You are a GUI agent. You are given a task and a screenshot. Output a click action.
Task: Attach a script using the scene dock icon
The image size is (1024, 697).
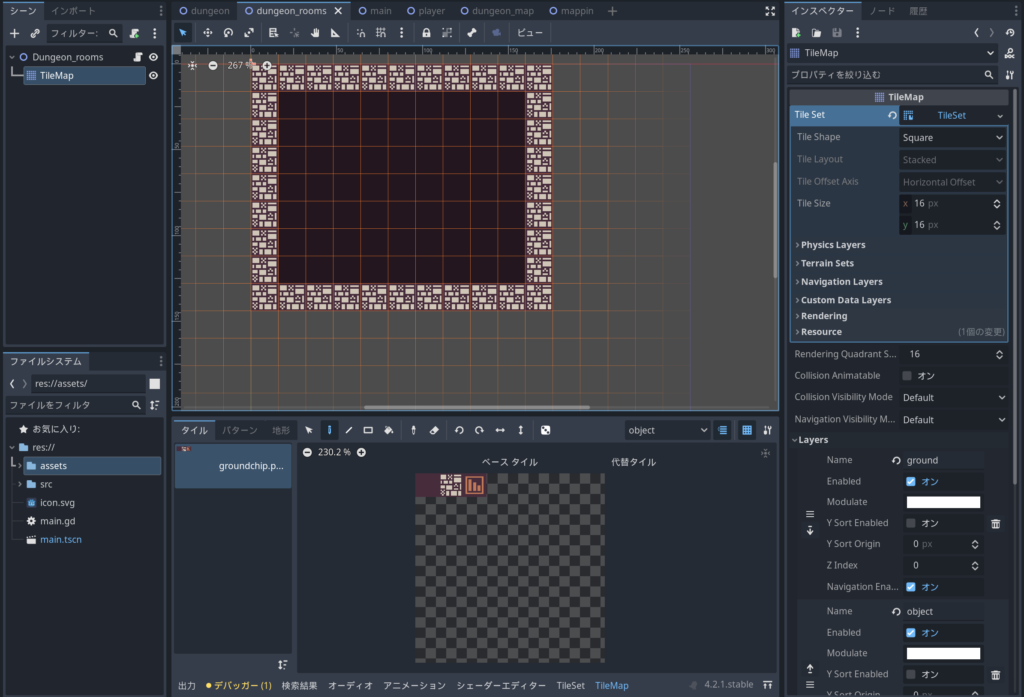[134, 34]
